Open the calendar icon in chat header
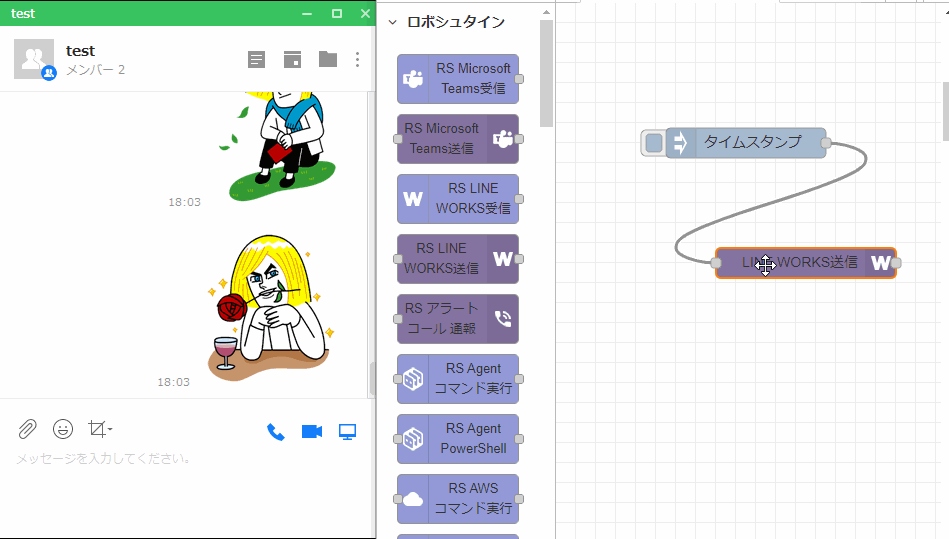This screenshot has height=539, width=949. click(292, 59)
